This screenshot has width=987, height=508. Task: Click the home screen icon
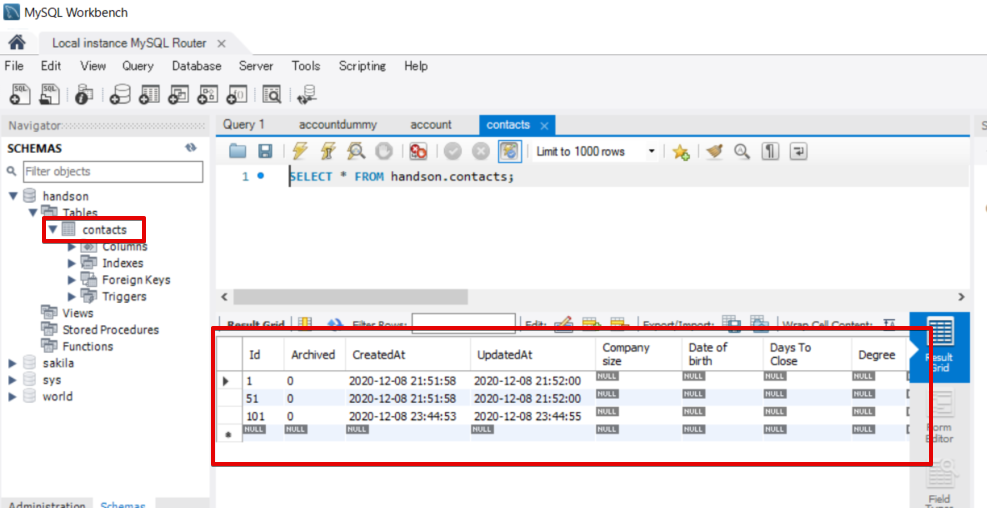pyautogui.click(x=17, y=43)
